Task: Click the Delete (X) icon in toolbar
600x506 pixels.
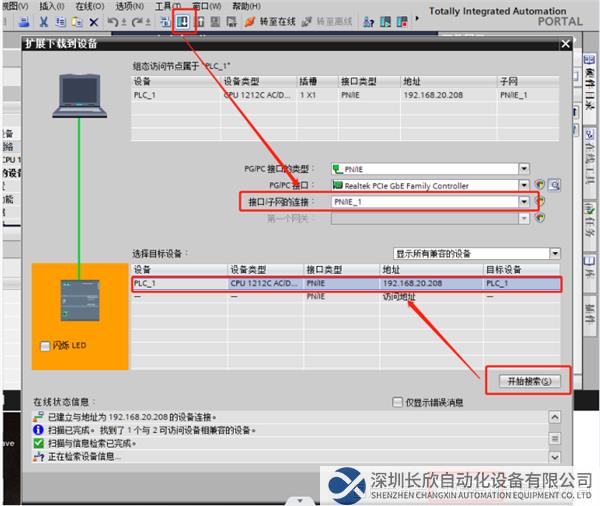Action: click(93, 21)
